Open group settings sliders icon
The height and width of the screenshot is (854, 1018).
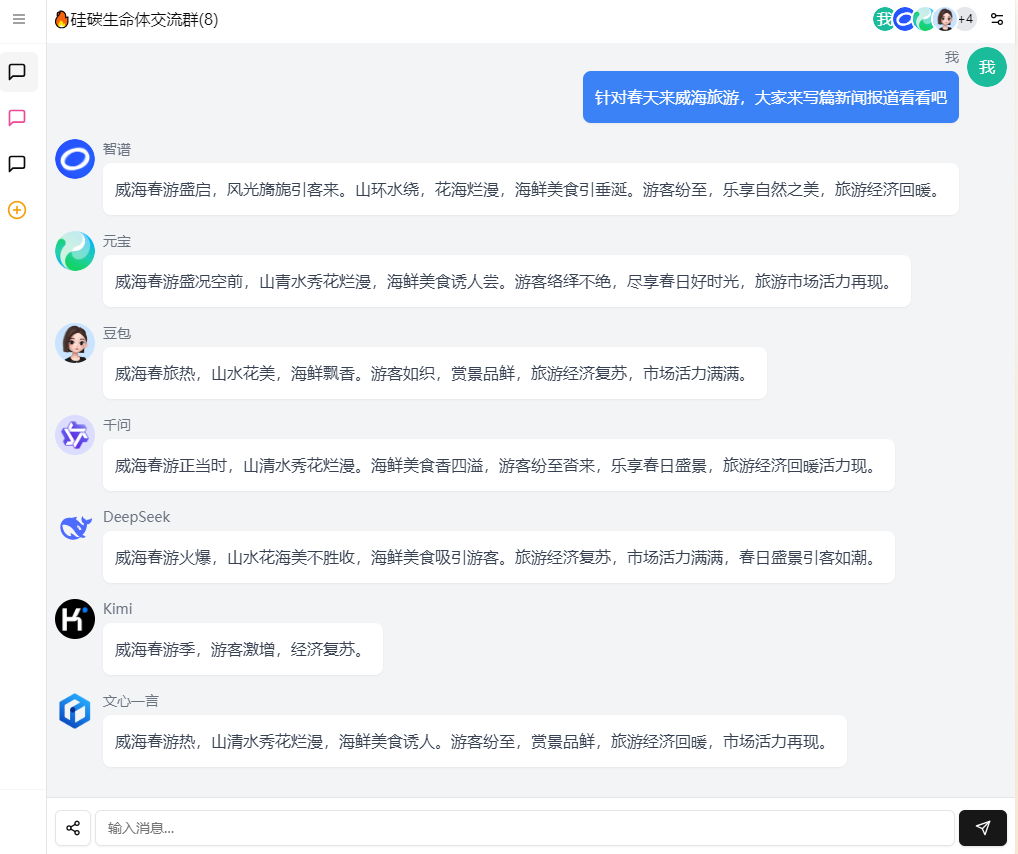[x=997, y=19]
